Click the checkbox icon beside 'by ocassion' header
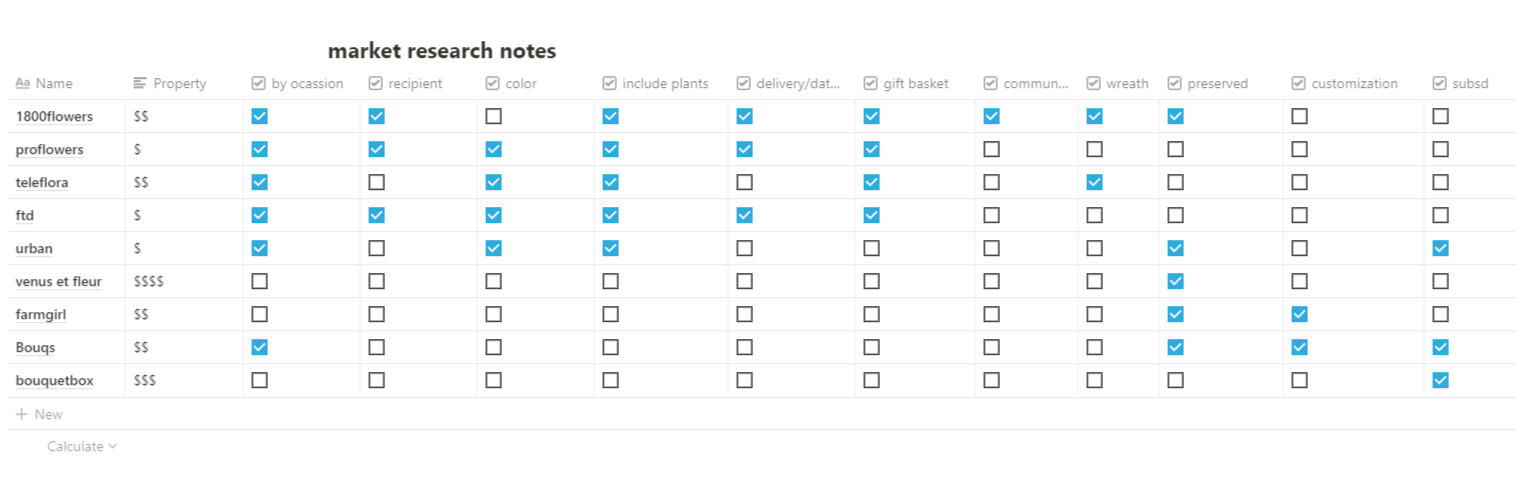The width and height of the screenshot is (1516, 498). tap(259, 84)
